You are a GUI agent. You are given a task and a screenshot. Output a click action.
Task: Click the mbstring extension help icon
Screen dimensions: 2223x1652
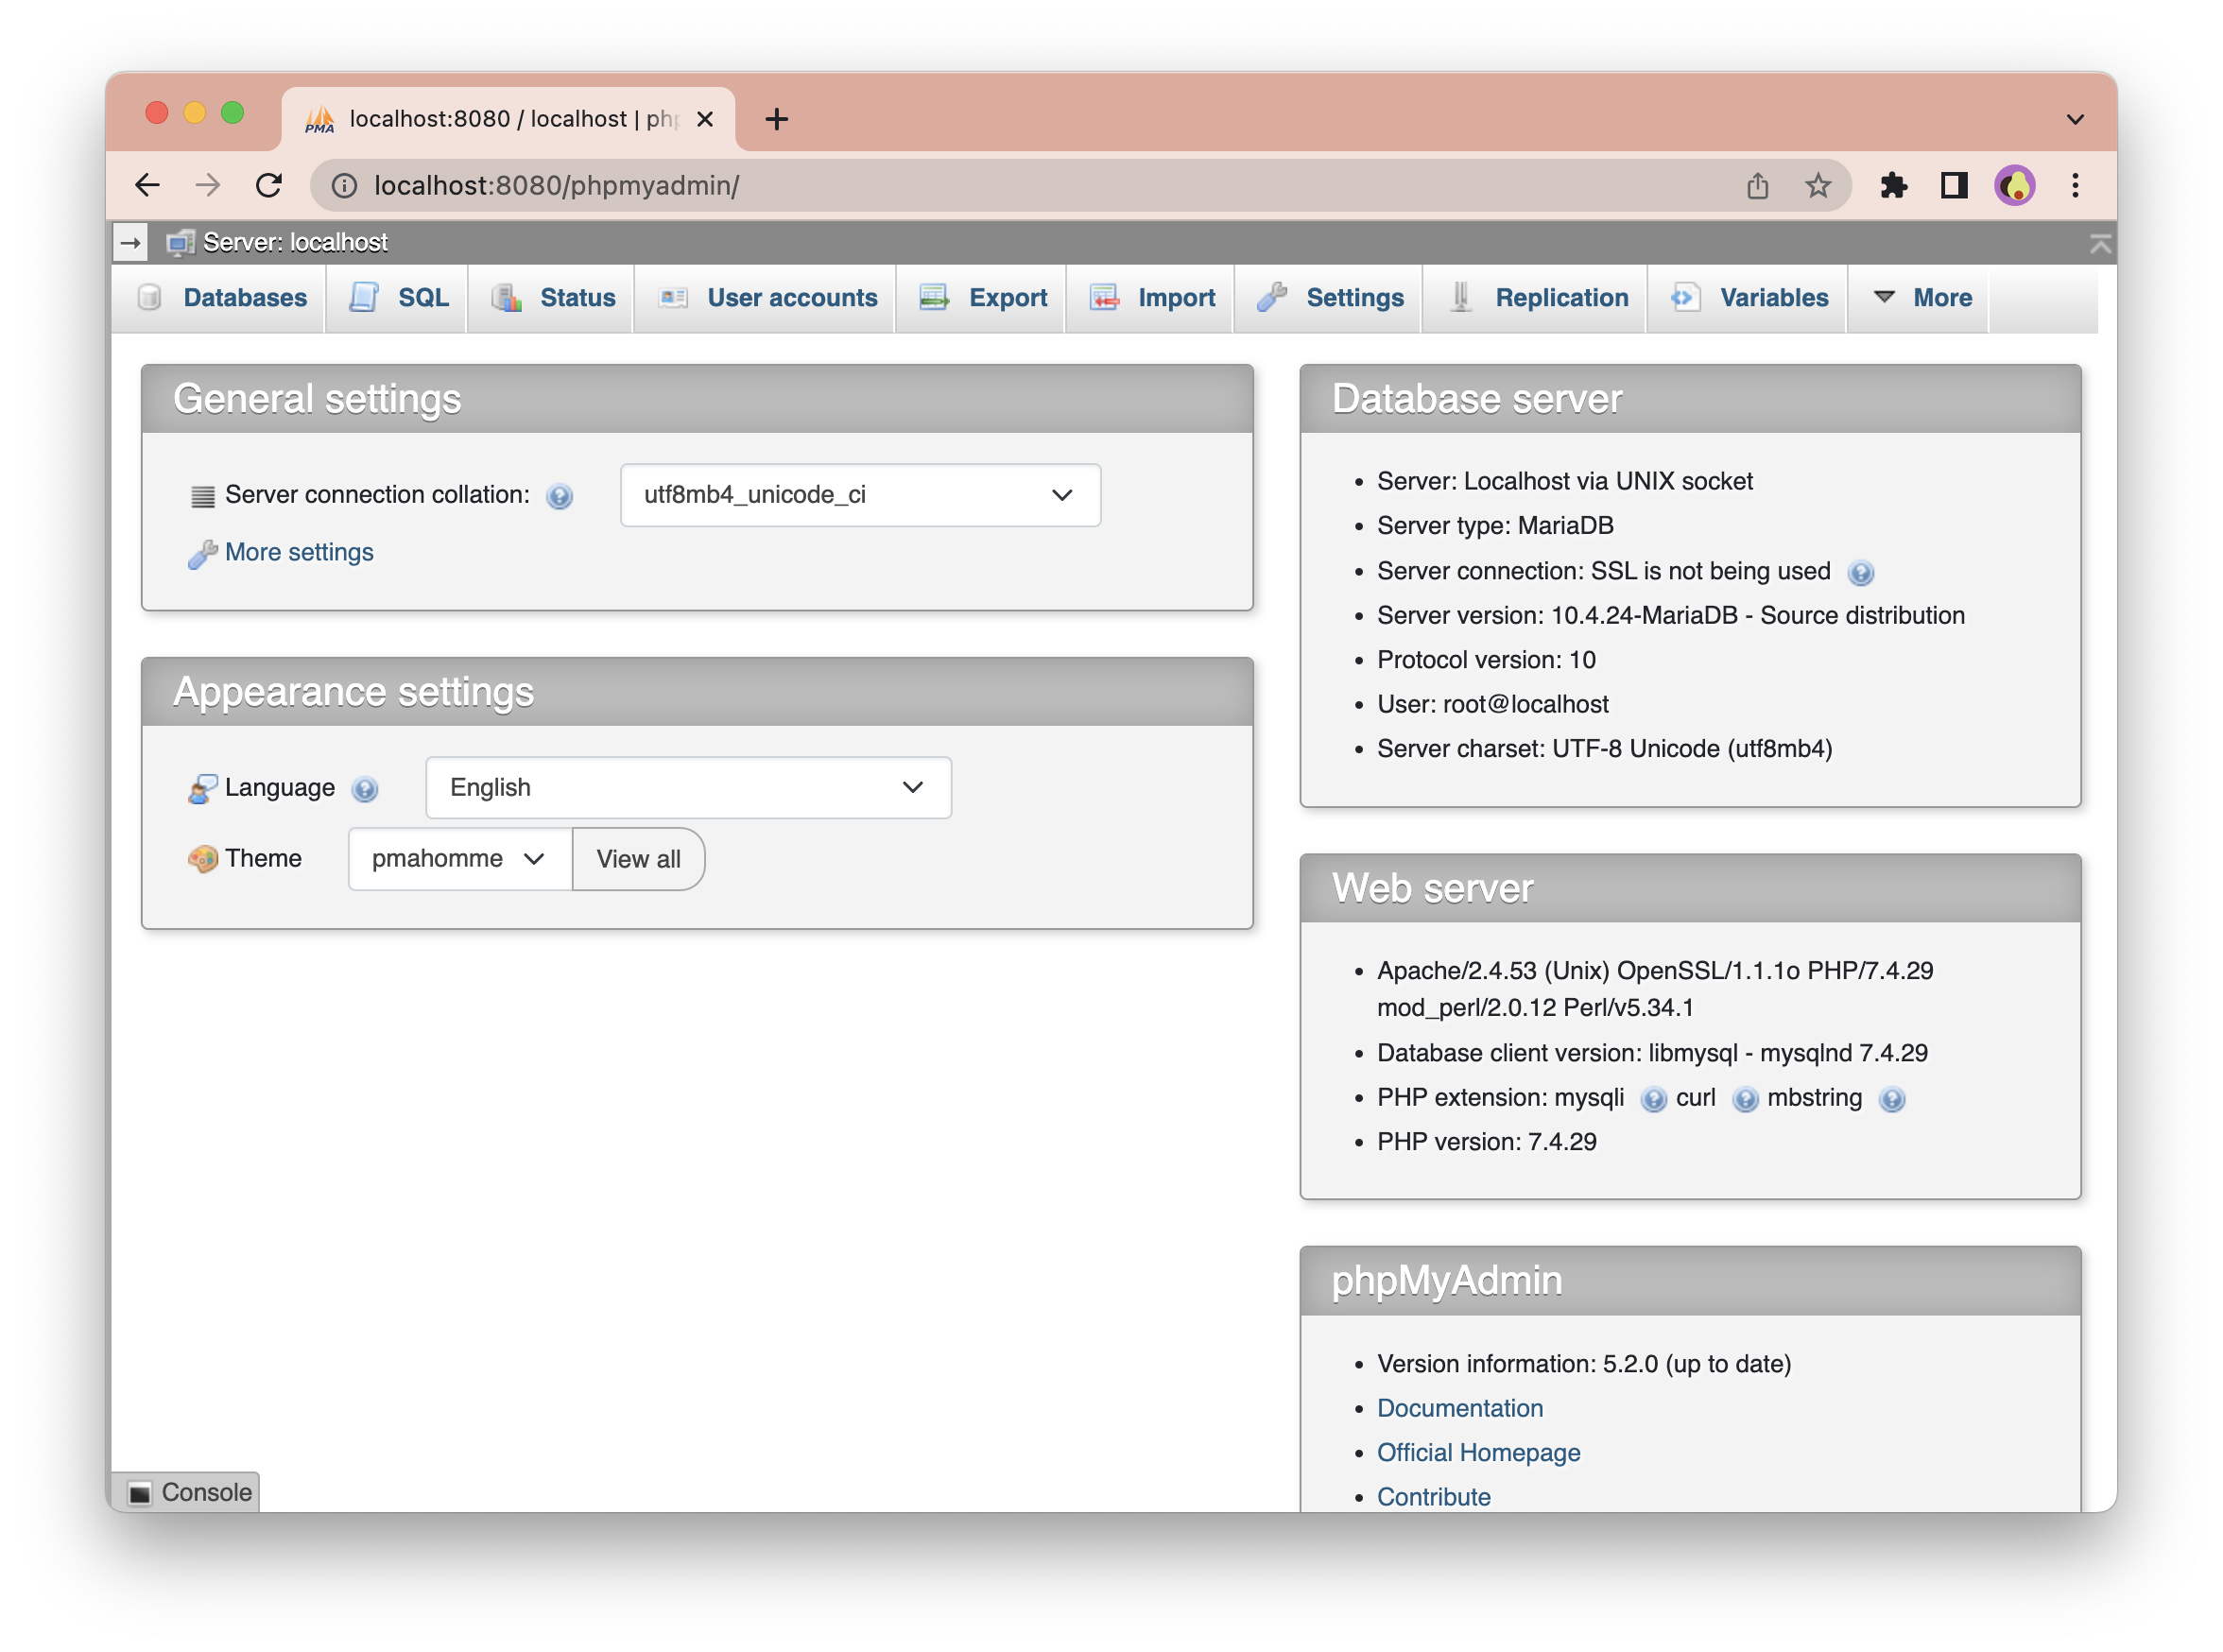1891,1099
